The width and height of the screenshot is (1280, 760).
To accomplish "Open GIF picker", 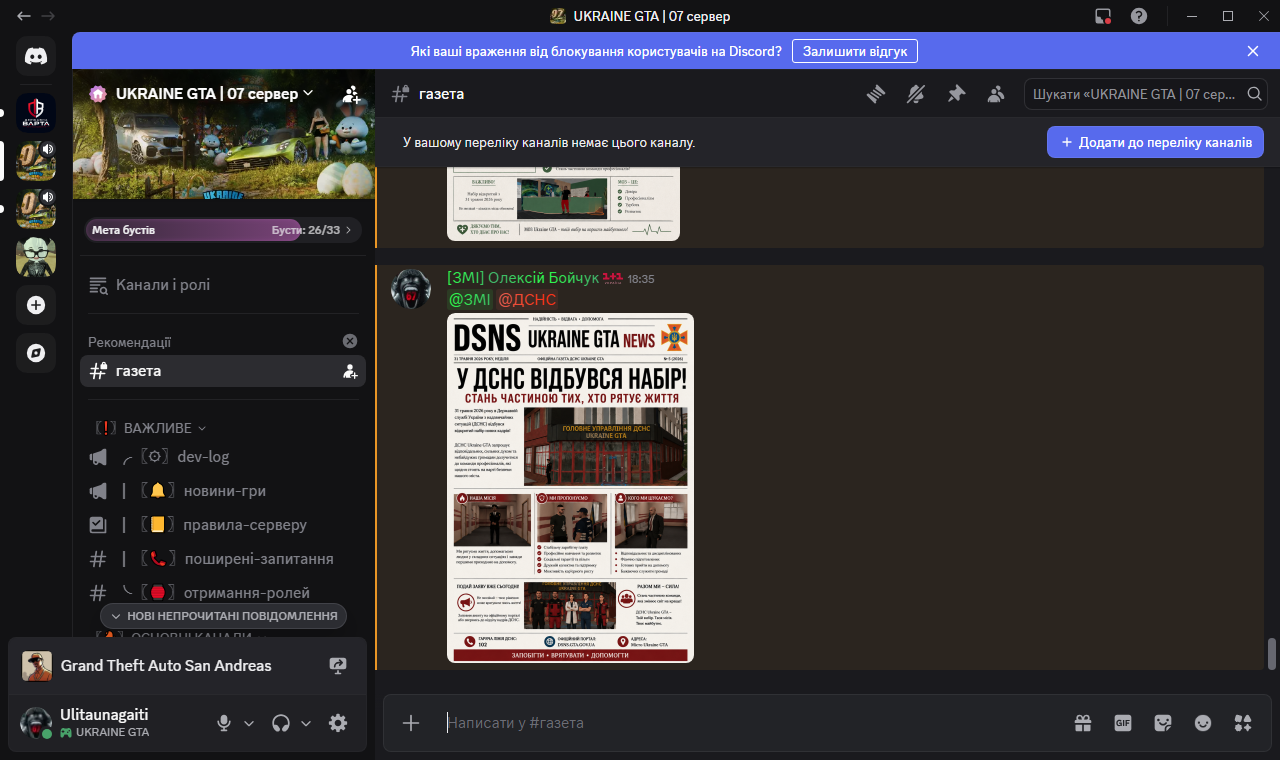I will pos(1123,723).
